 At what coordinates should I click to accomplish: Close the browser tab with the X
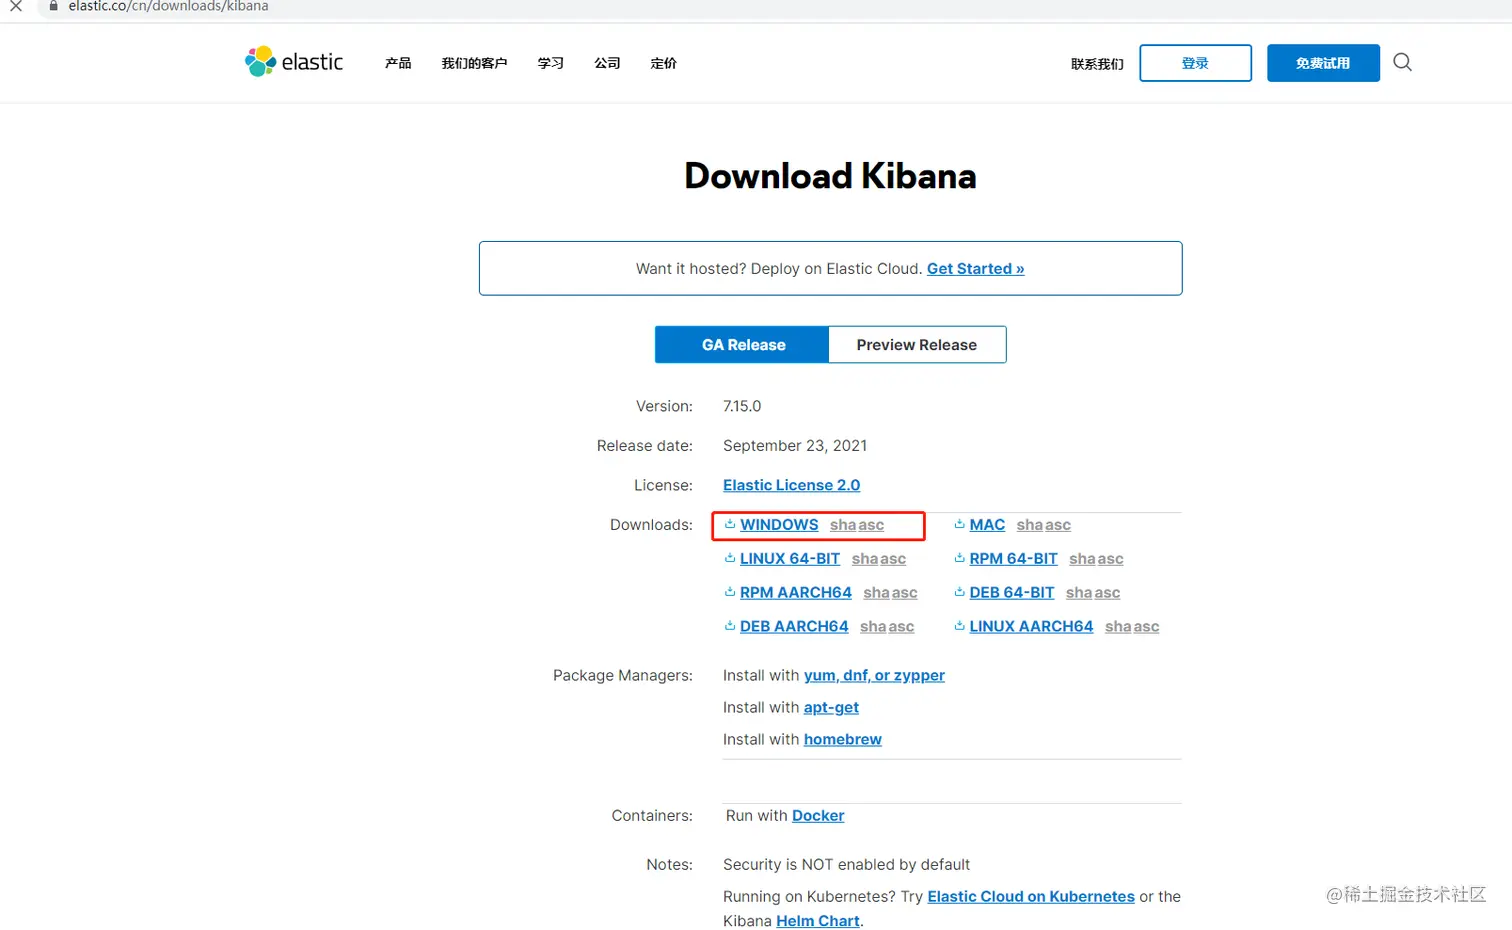click(x=16, y=6)
